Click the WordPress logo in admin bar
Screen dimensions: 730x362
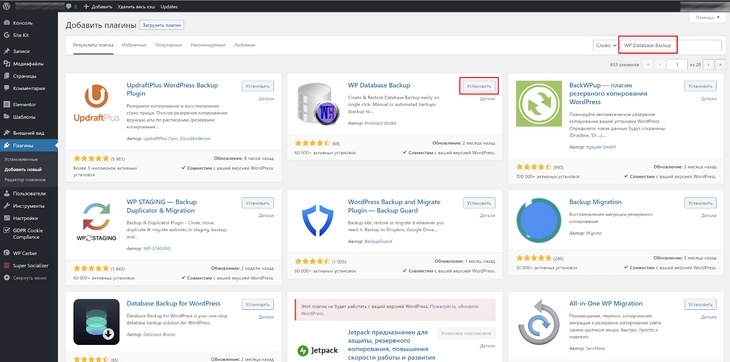click(x=7, y=7)
